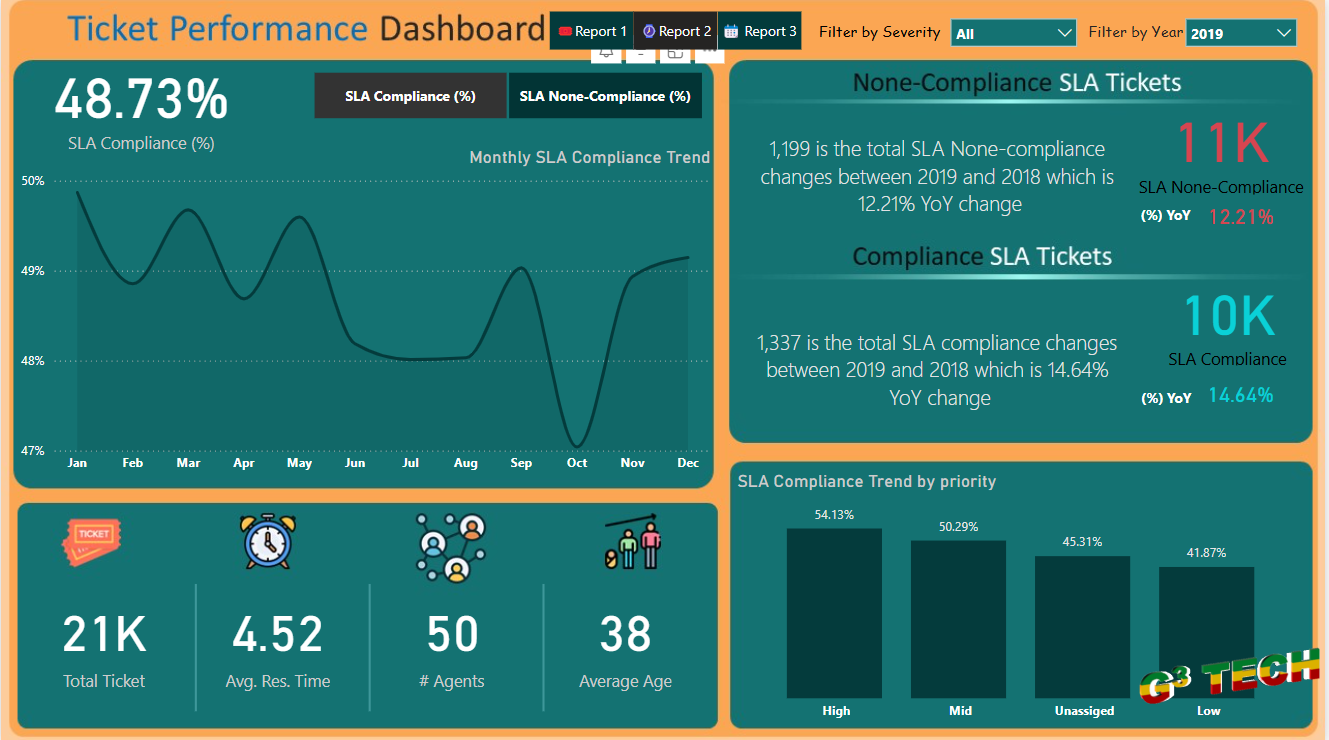Image resolution: width=1329 pixels, height=740 pixels.
Task: Click the 4.52 Avg. Res. Time value
Action: point(278,634)
